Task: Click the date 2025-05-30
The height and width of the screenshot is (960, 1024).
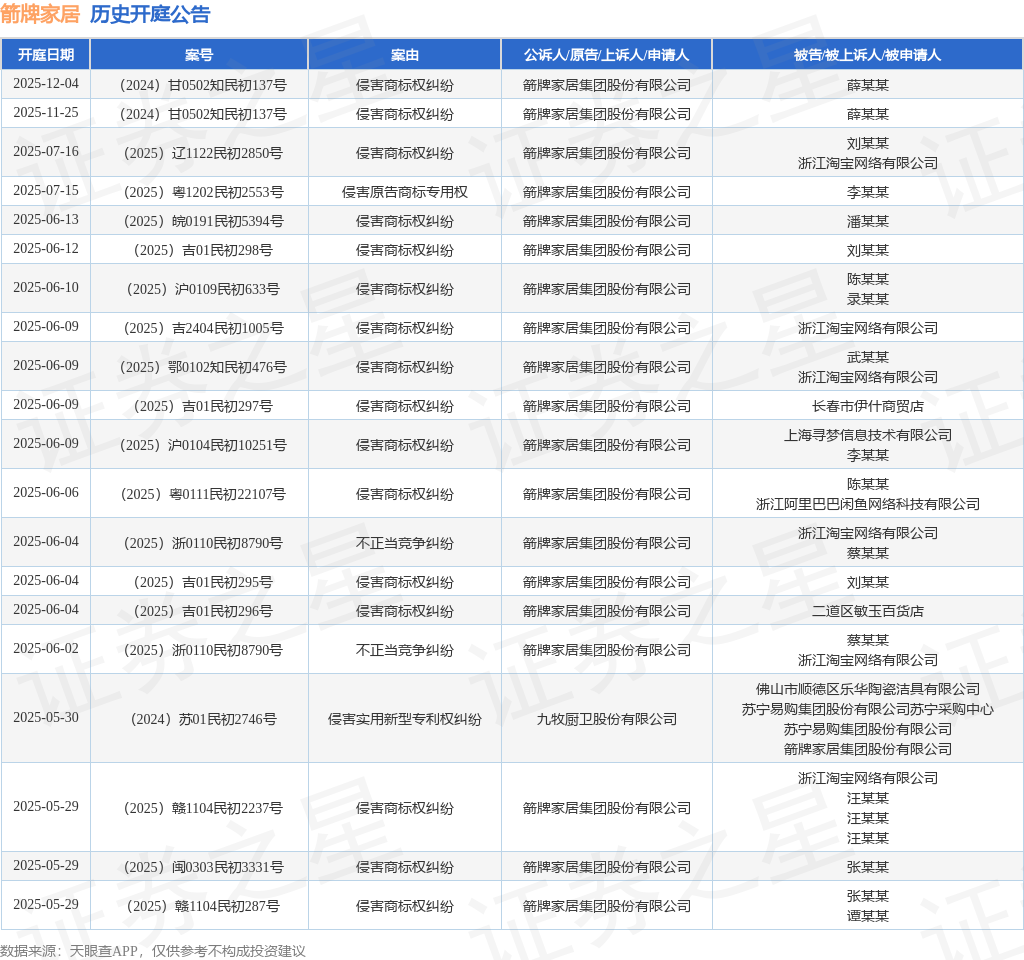Action: 46,718
